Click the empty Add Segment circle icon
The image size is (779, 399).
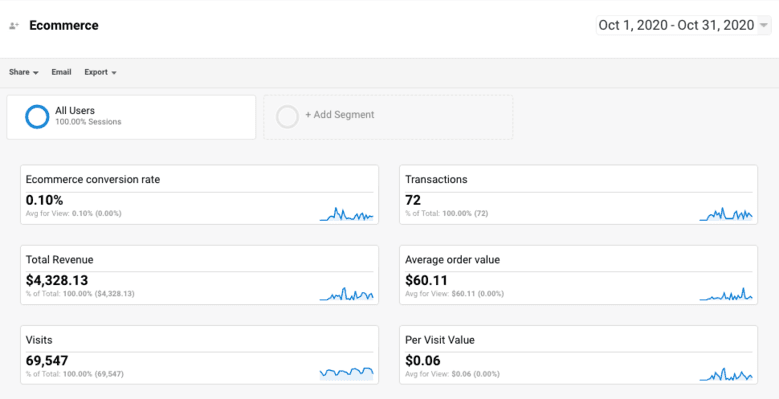[x=287, y=117]
